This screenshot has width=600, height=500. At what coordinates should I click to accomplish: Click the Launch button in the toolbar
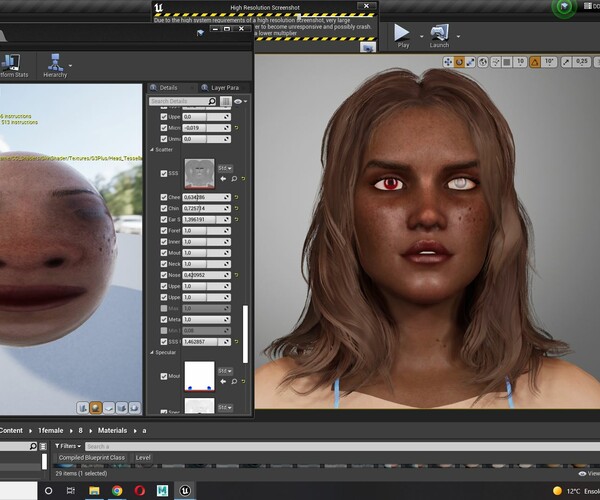tap(439, 36)
